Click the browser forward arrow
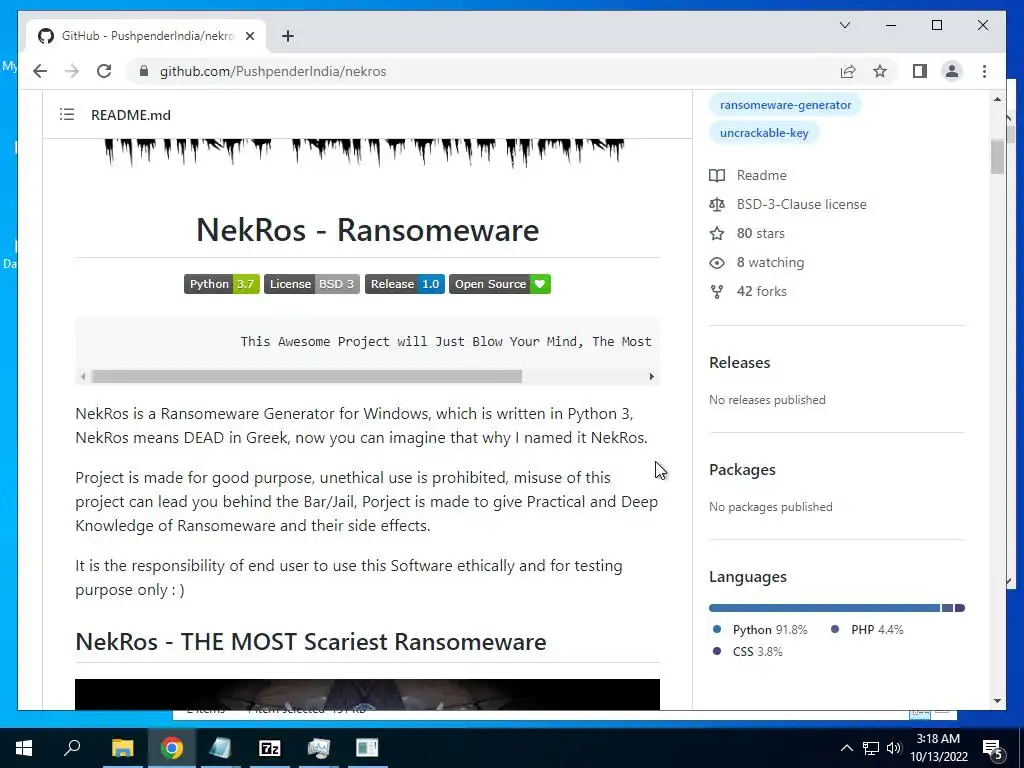 point(72,71)
